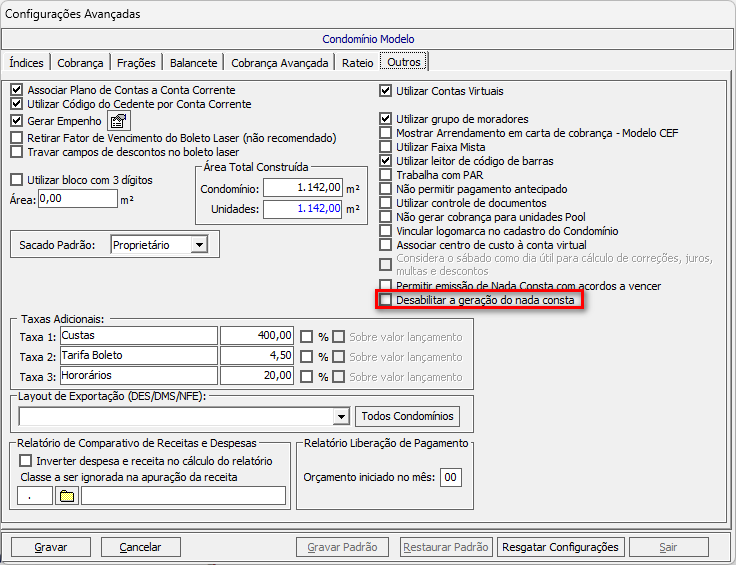The image size is (736, 565).
Task: Enable Associar centro de custo à conta virtual
Action: click(385, 245)
